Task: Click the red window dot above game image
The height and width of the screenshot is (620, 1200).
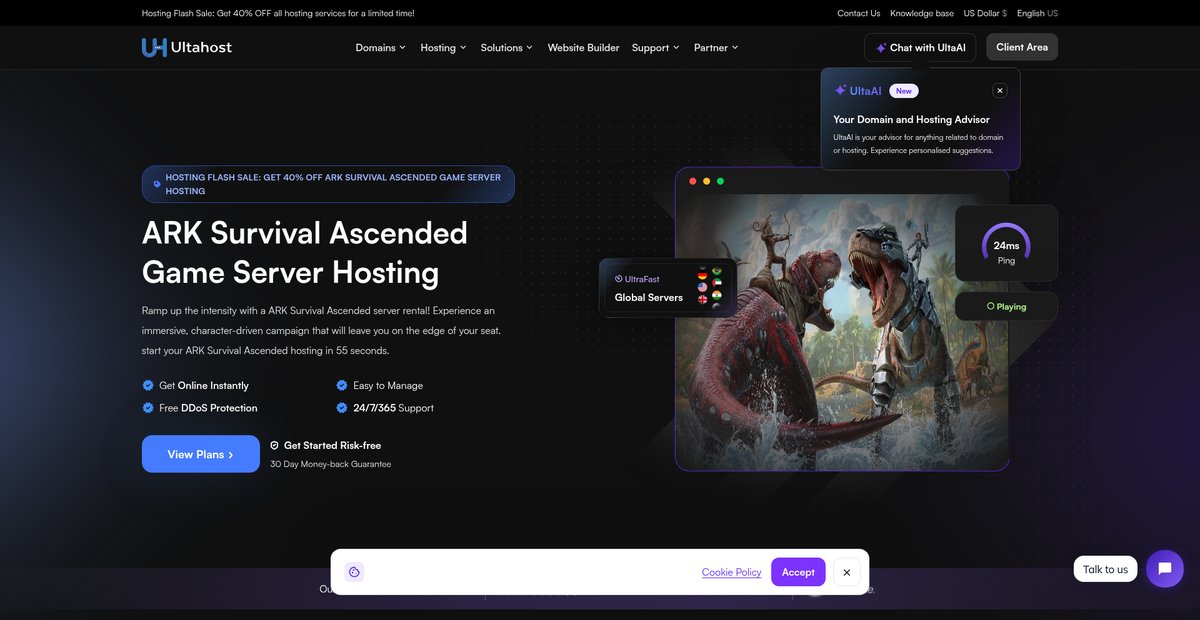Action: click(692, 181)
